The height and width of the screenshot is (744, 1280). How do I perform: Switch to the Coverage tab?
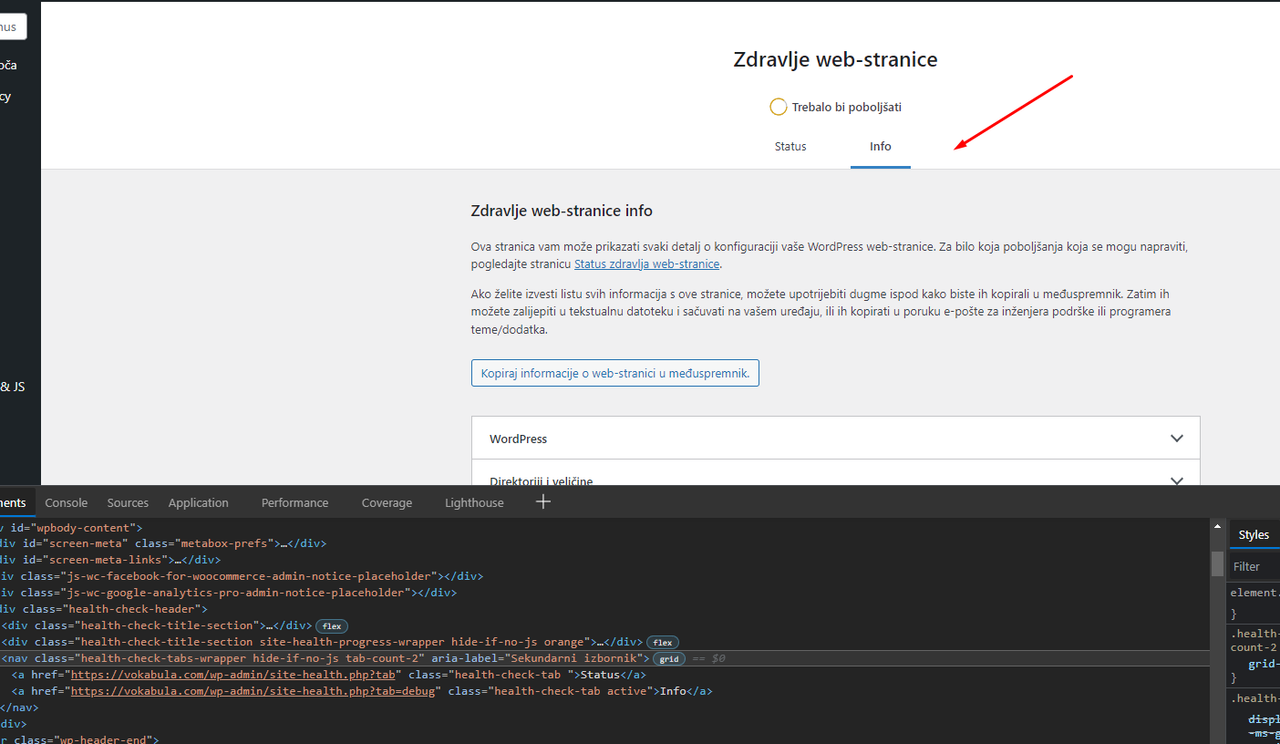(x=387, y=503)
